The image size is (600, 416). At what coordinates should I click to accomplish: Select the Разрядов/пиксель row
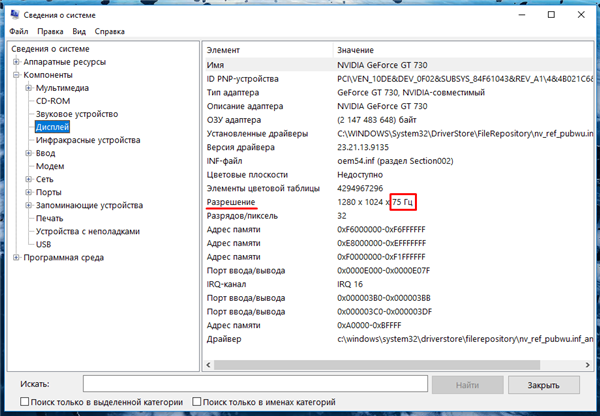[x=399, y=216]
